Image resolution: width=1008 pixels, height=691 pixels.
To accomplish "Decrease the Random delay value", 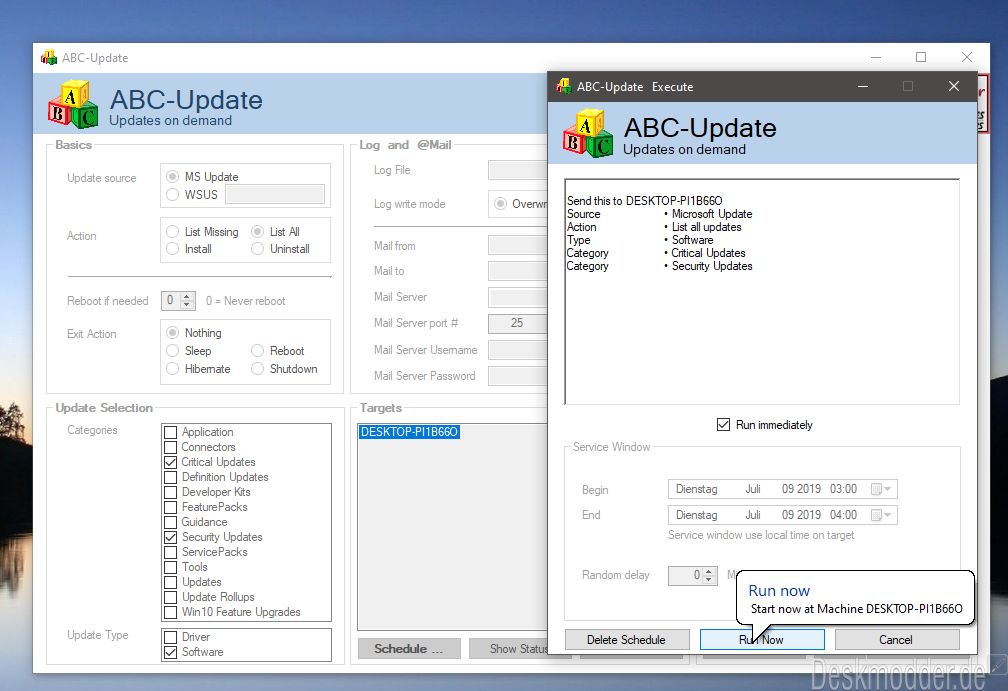I will pyautogui.click(x=709, y=579).
